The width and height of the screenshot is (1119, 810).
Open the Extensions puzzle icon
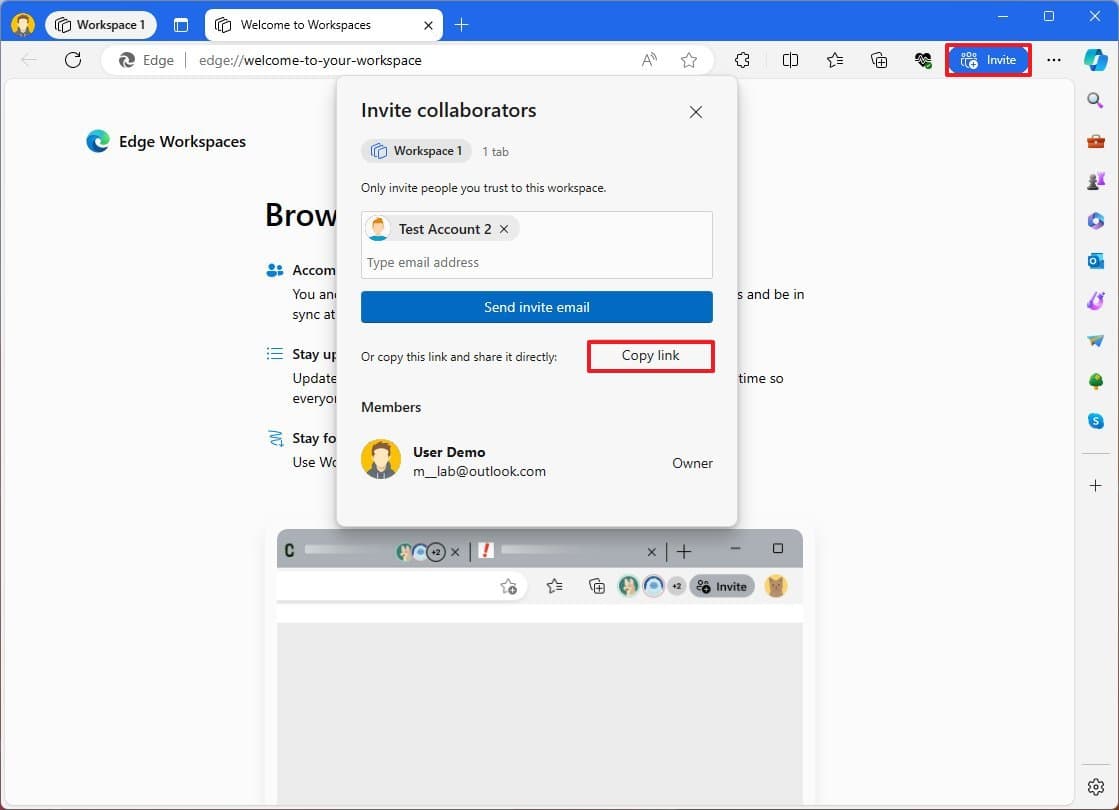742,60
